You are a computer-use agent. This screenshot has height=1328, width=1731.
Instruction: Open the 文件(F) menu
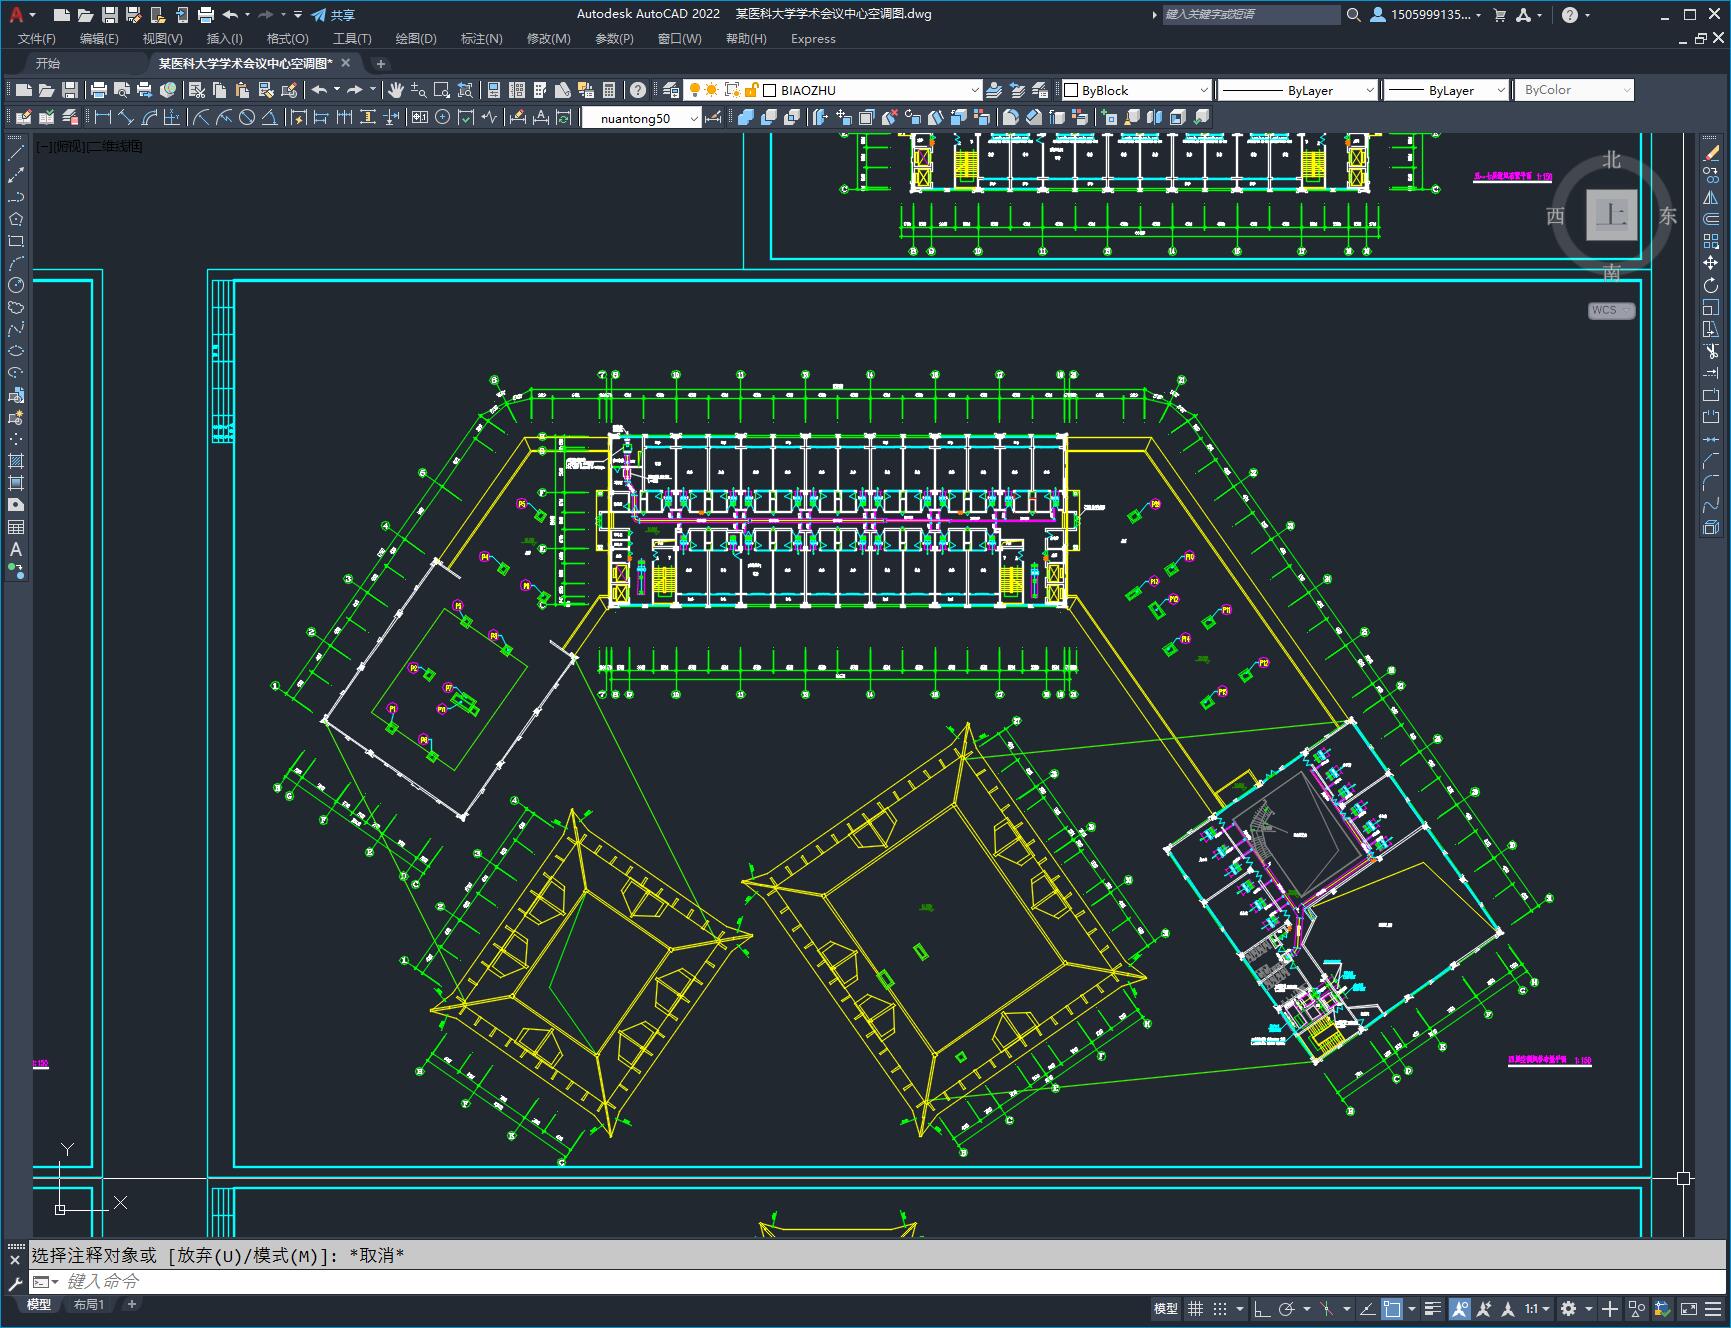pyautogui.click(x=37, y=39)
